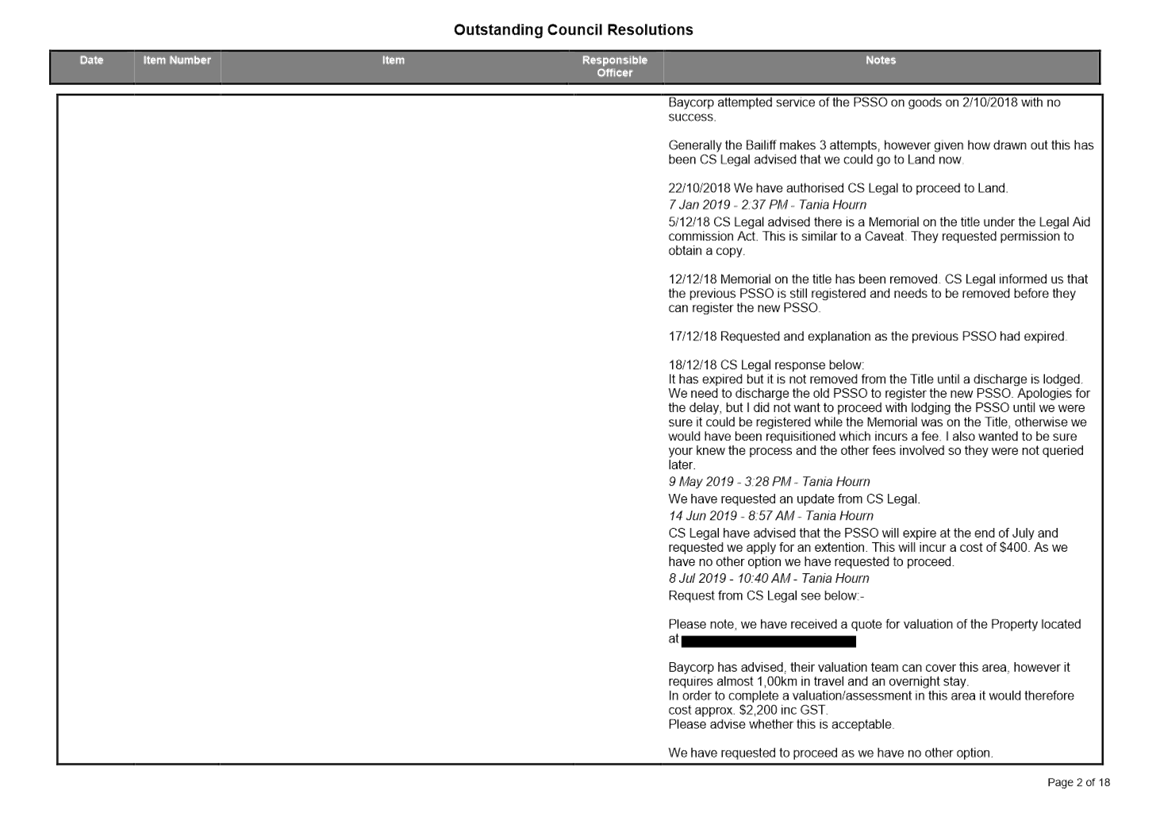Select the 'Date' column header
Viewport: 1160px width, 821px height.
tap(92, 61)
